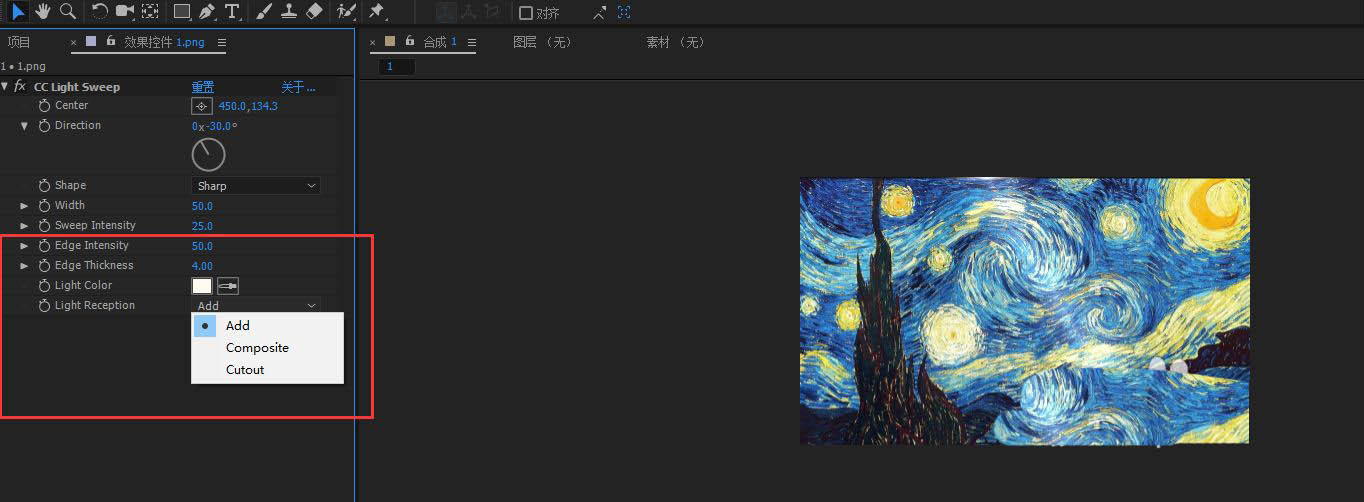Select the Eraser tool
This screenshot has width=1364, height=502.
pos(314,12)
